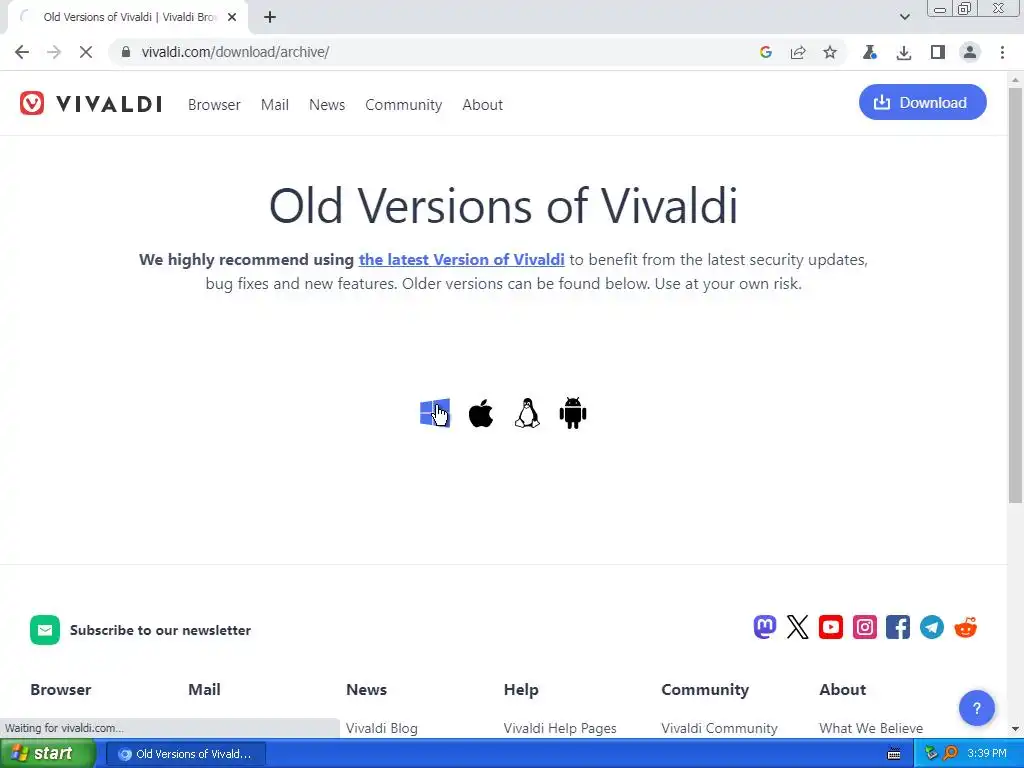Click the taskbar keyboard tray icon
The image size is (1024, 768).
point(894,754)
